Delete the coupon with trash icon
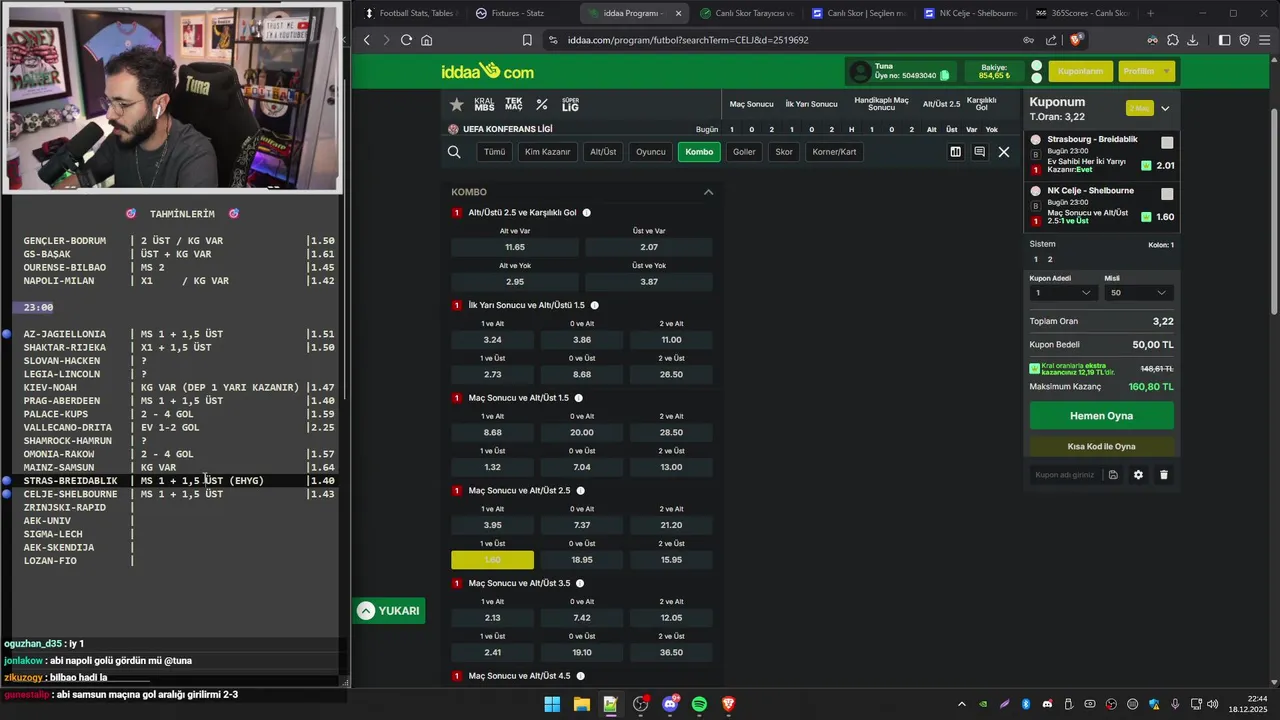Image resolution: width=1280 pixels, height=720 pixels. coord(1163,475)
